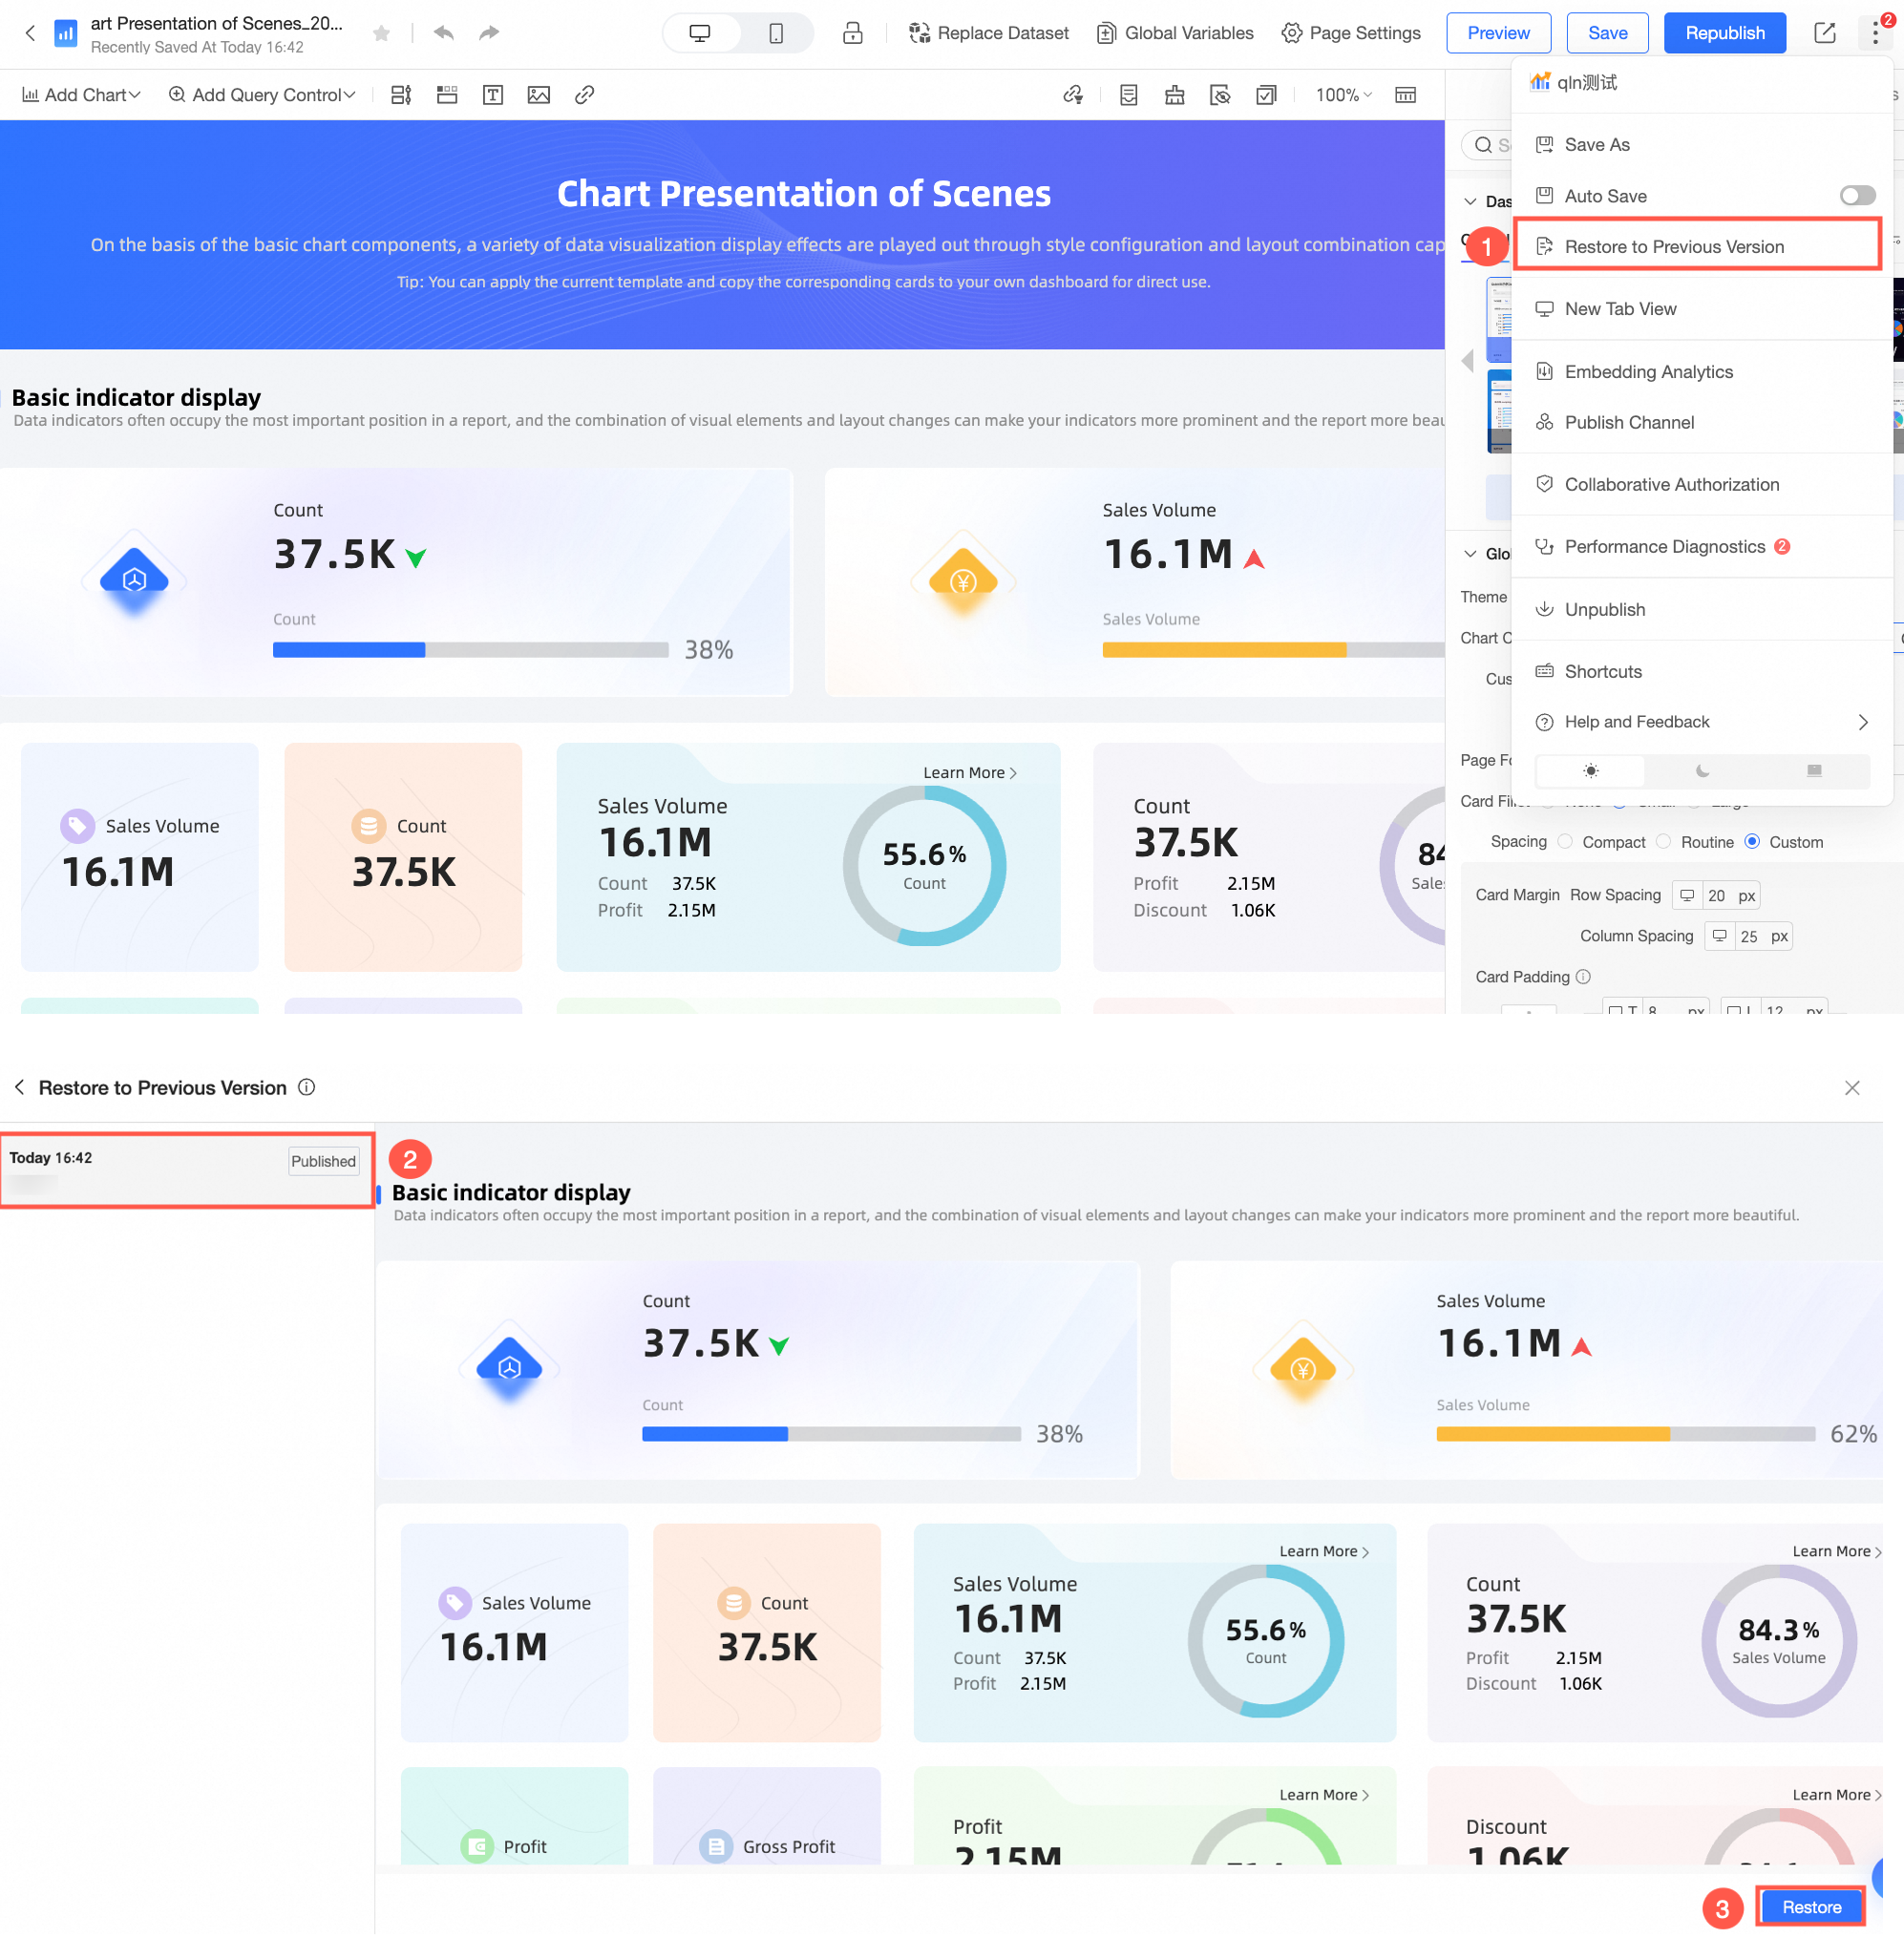Switch to mobile layout view icon
1904x1938 pixels.
(x=776, y=33)
